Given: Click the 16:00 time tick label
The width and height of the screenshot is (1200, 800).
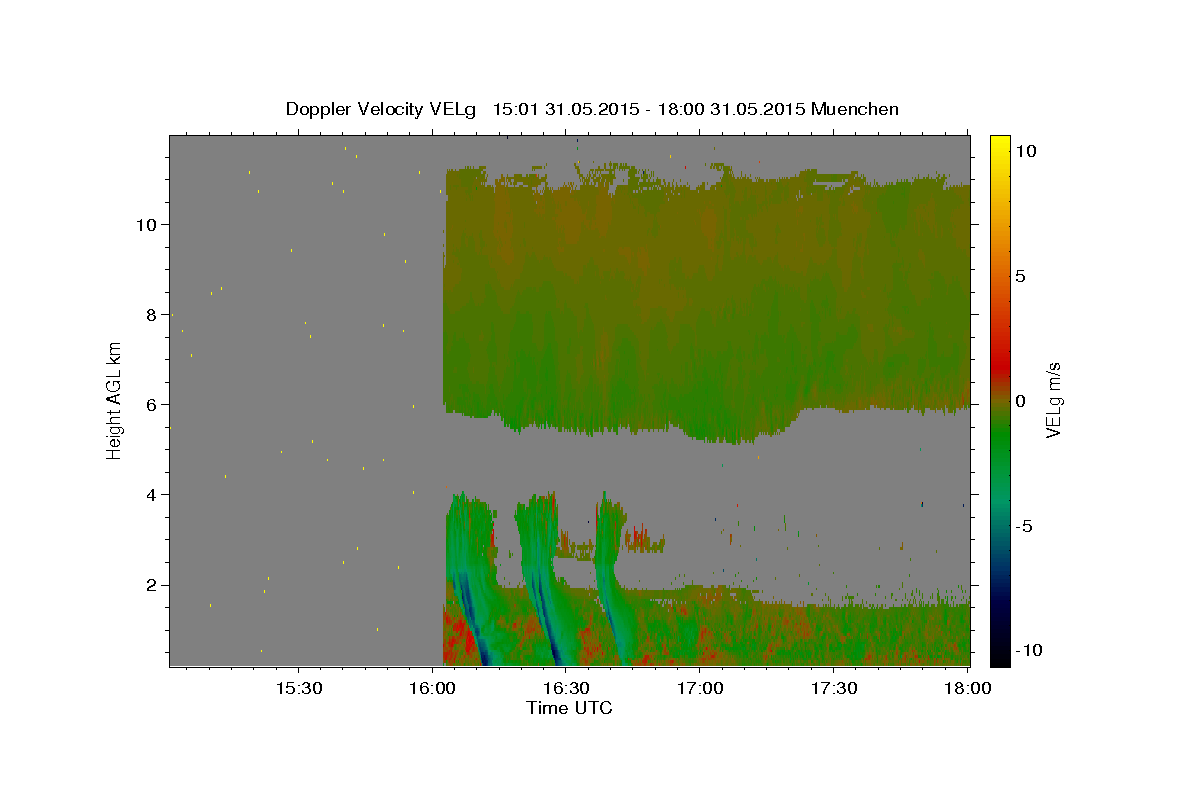Looking at the screenshot, I should point(432,688).
